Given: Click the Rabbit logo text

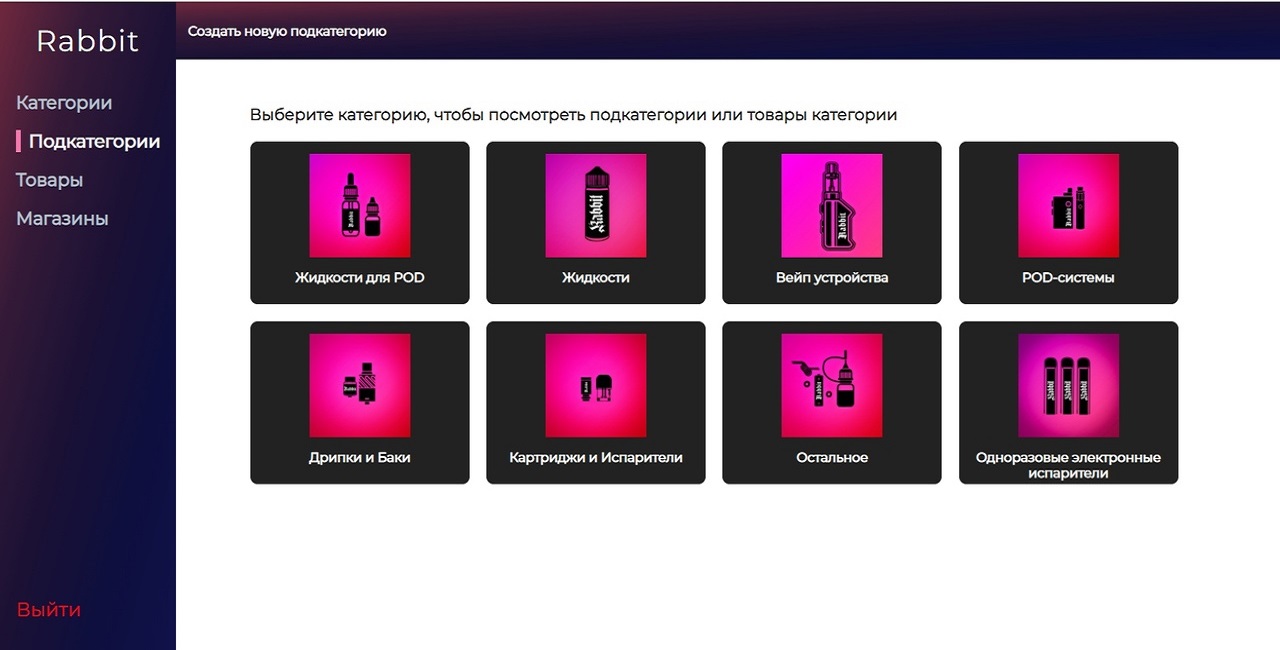Looking at the screenshot, I should 88,41.
